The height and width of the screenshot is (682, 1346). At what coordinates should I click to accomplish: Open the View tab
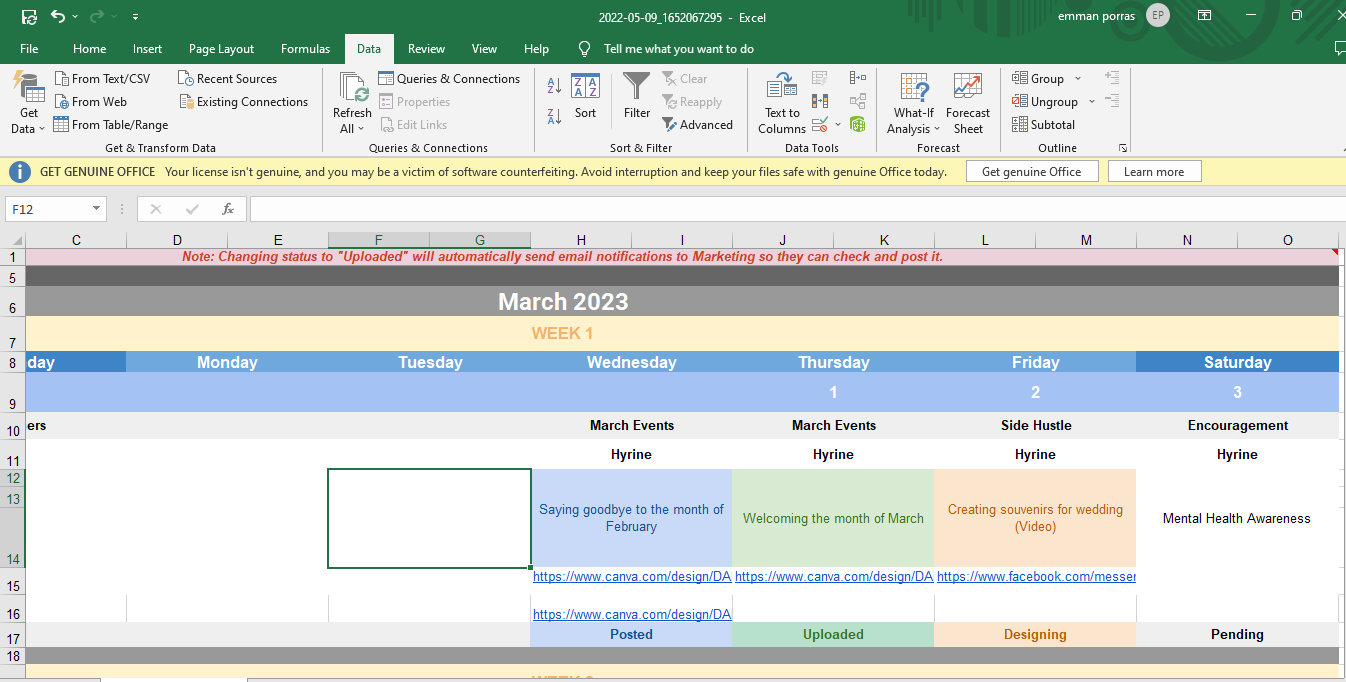[x=484, y=48]
